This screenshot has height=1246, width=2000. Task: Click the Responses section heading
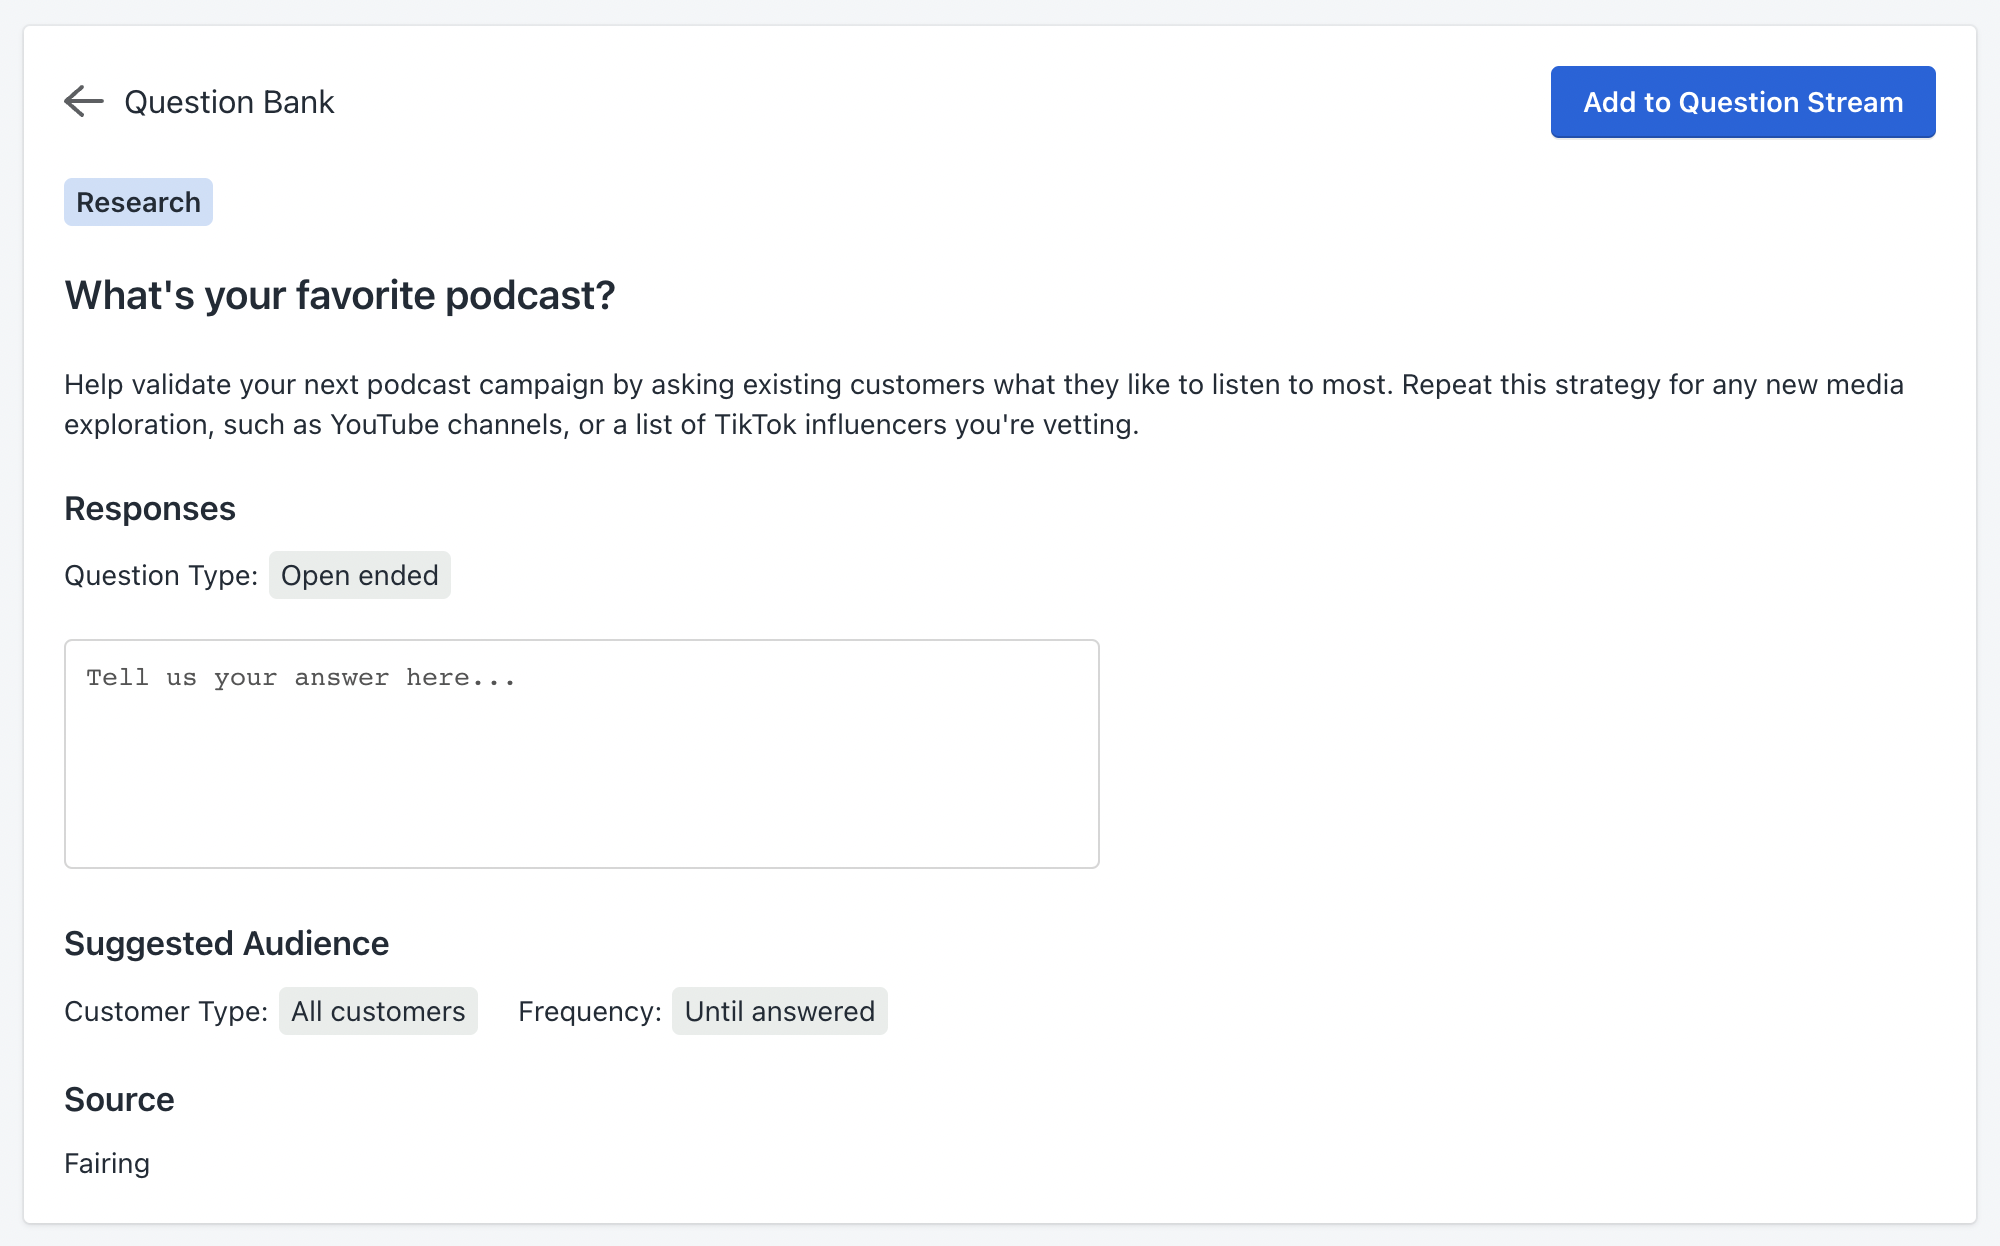(x=150, y=509)
